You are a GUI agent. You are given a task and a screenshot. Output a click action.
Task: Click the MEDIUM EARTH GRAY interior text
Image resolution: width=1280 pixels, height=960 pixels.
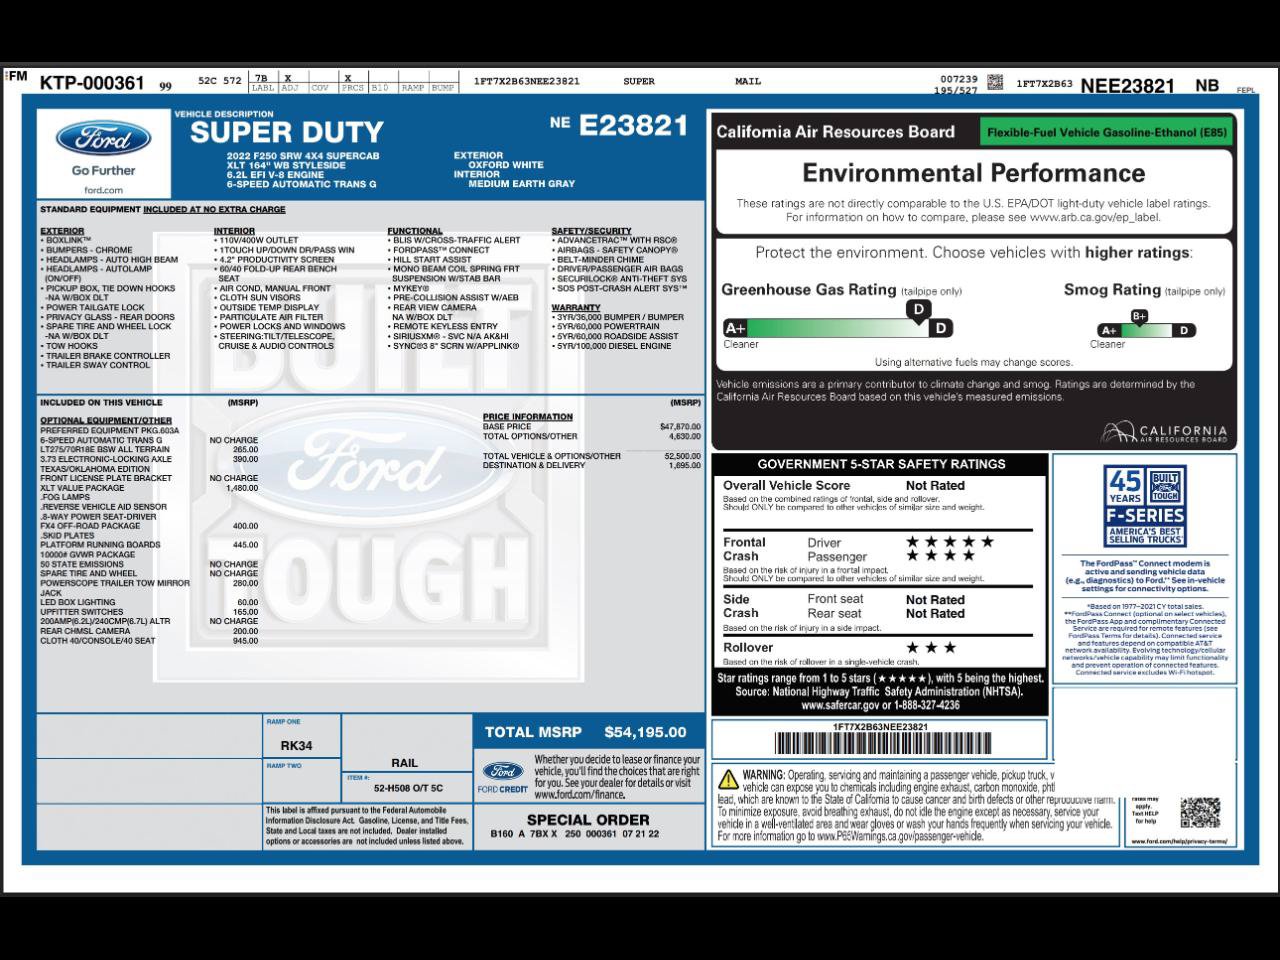[x=522, y=184]
